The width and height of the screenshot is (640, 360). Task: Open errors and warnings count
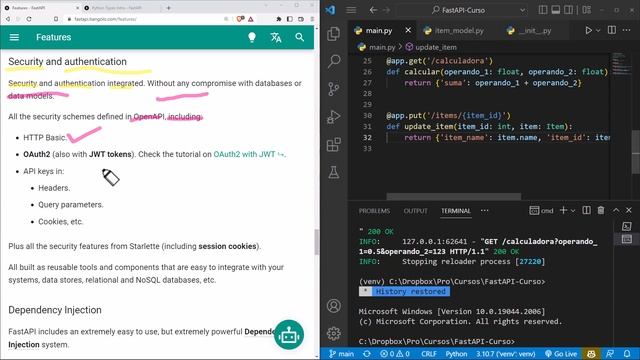(x=395, y=353)
